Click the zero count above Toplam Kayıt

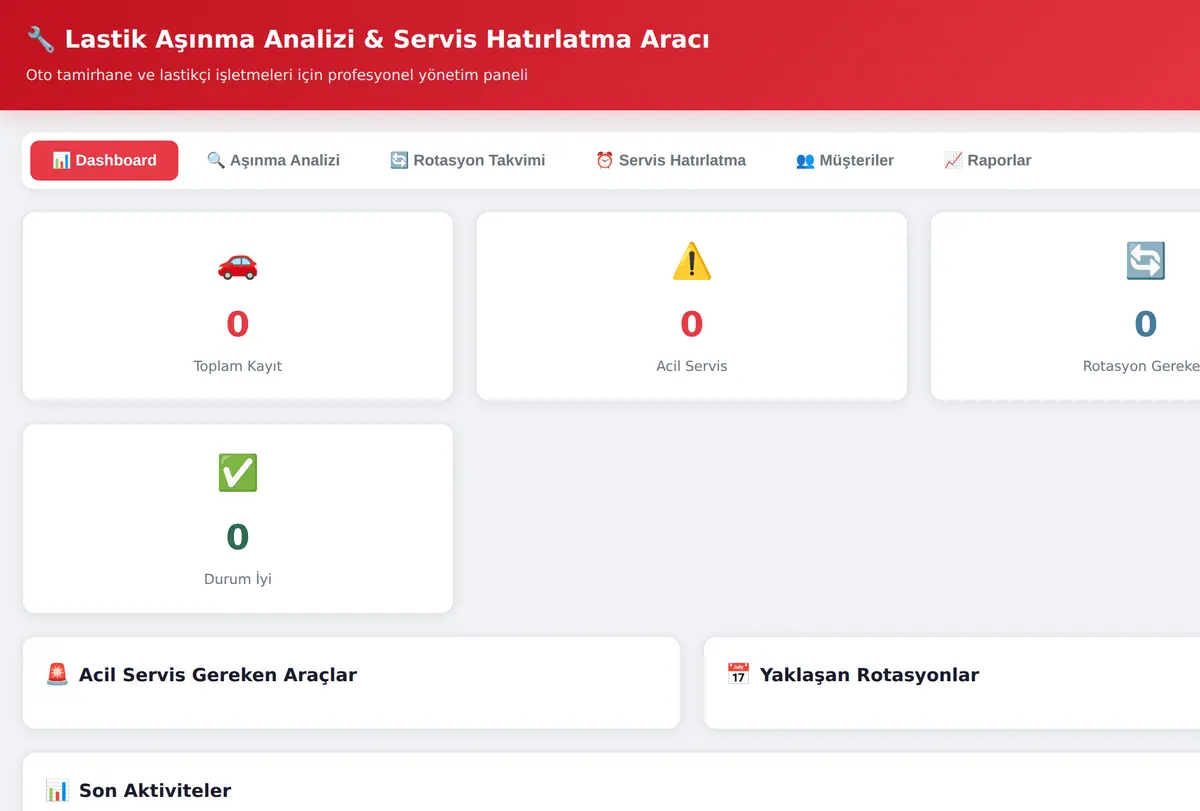click(x=238, y=324)
